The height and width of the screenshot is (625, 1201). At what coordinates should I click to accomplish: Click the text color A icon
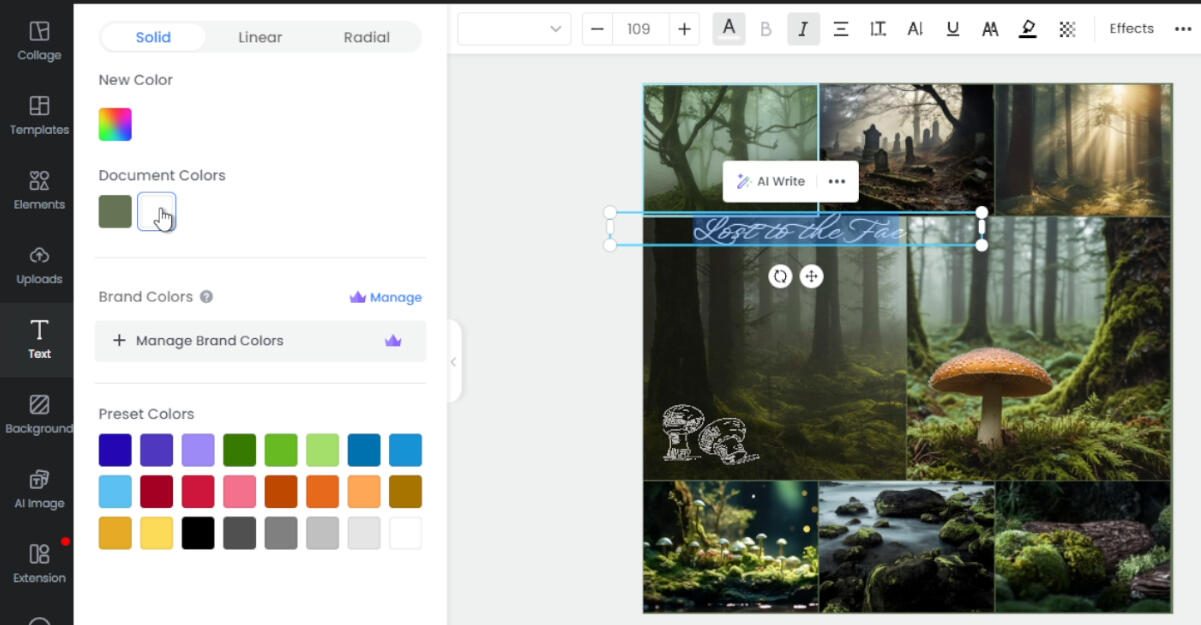tap(728, 29)
